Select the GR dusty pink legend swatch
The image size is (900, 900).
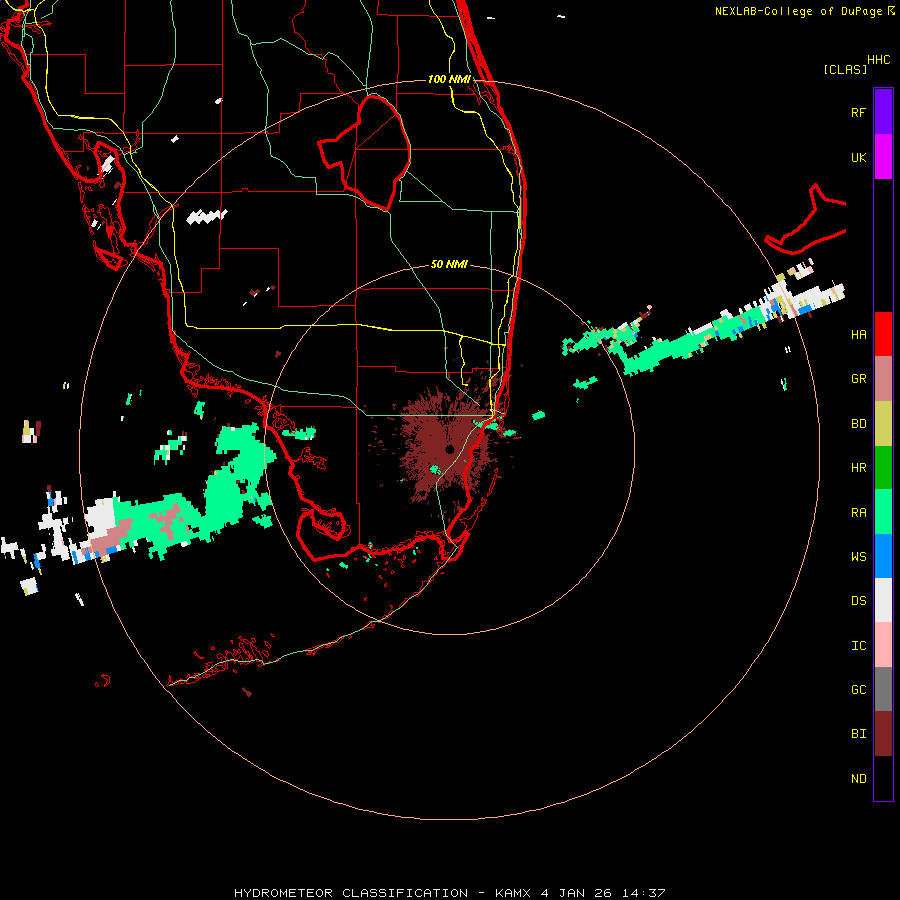883,379
